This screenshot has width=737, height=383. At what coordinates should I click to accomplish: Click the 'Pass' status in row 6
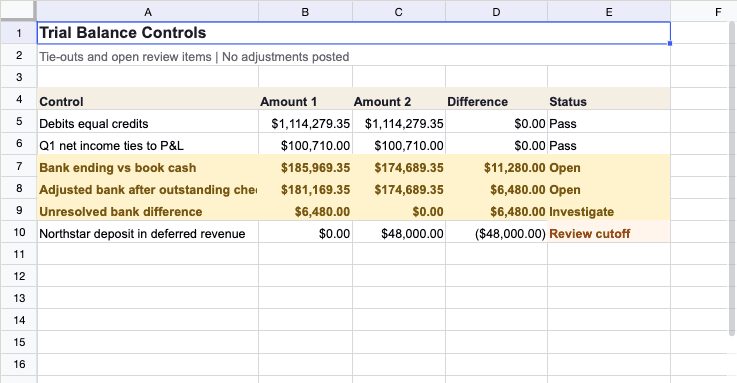point(609,143)
